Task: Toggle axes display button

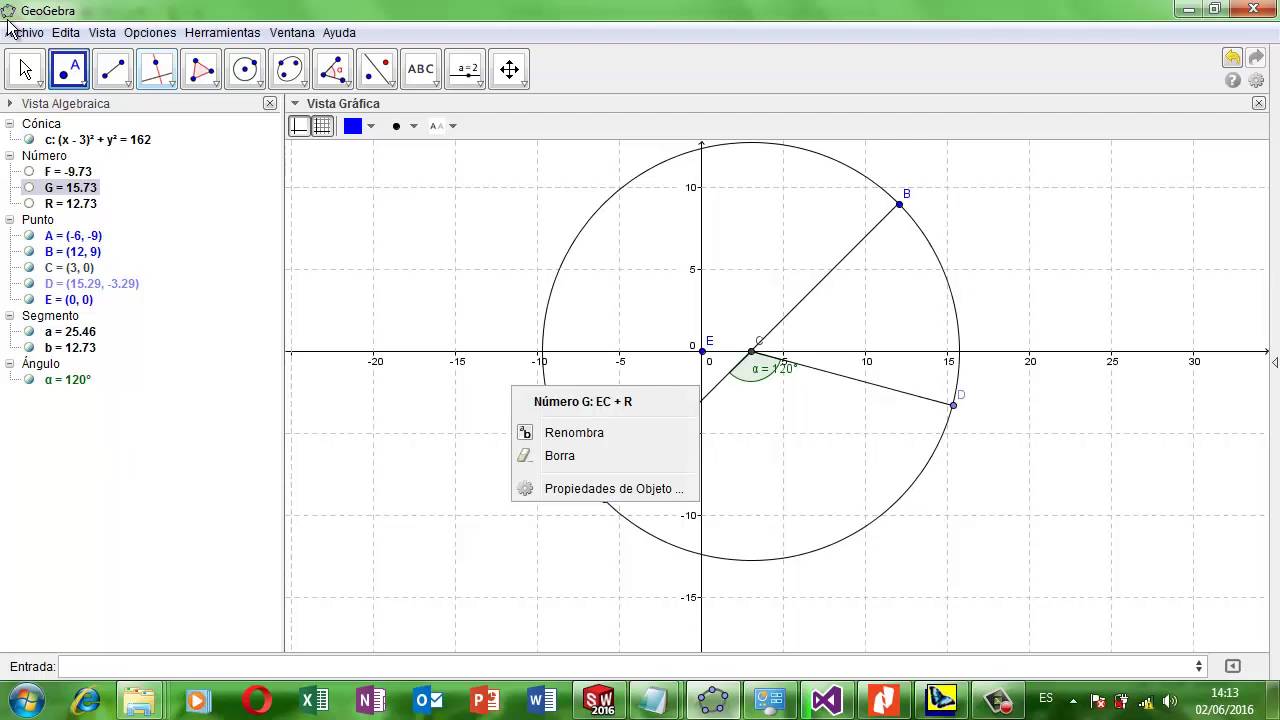Action: point(299,126)
